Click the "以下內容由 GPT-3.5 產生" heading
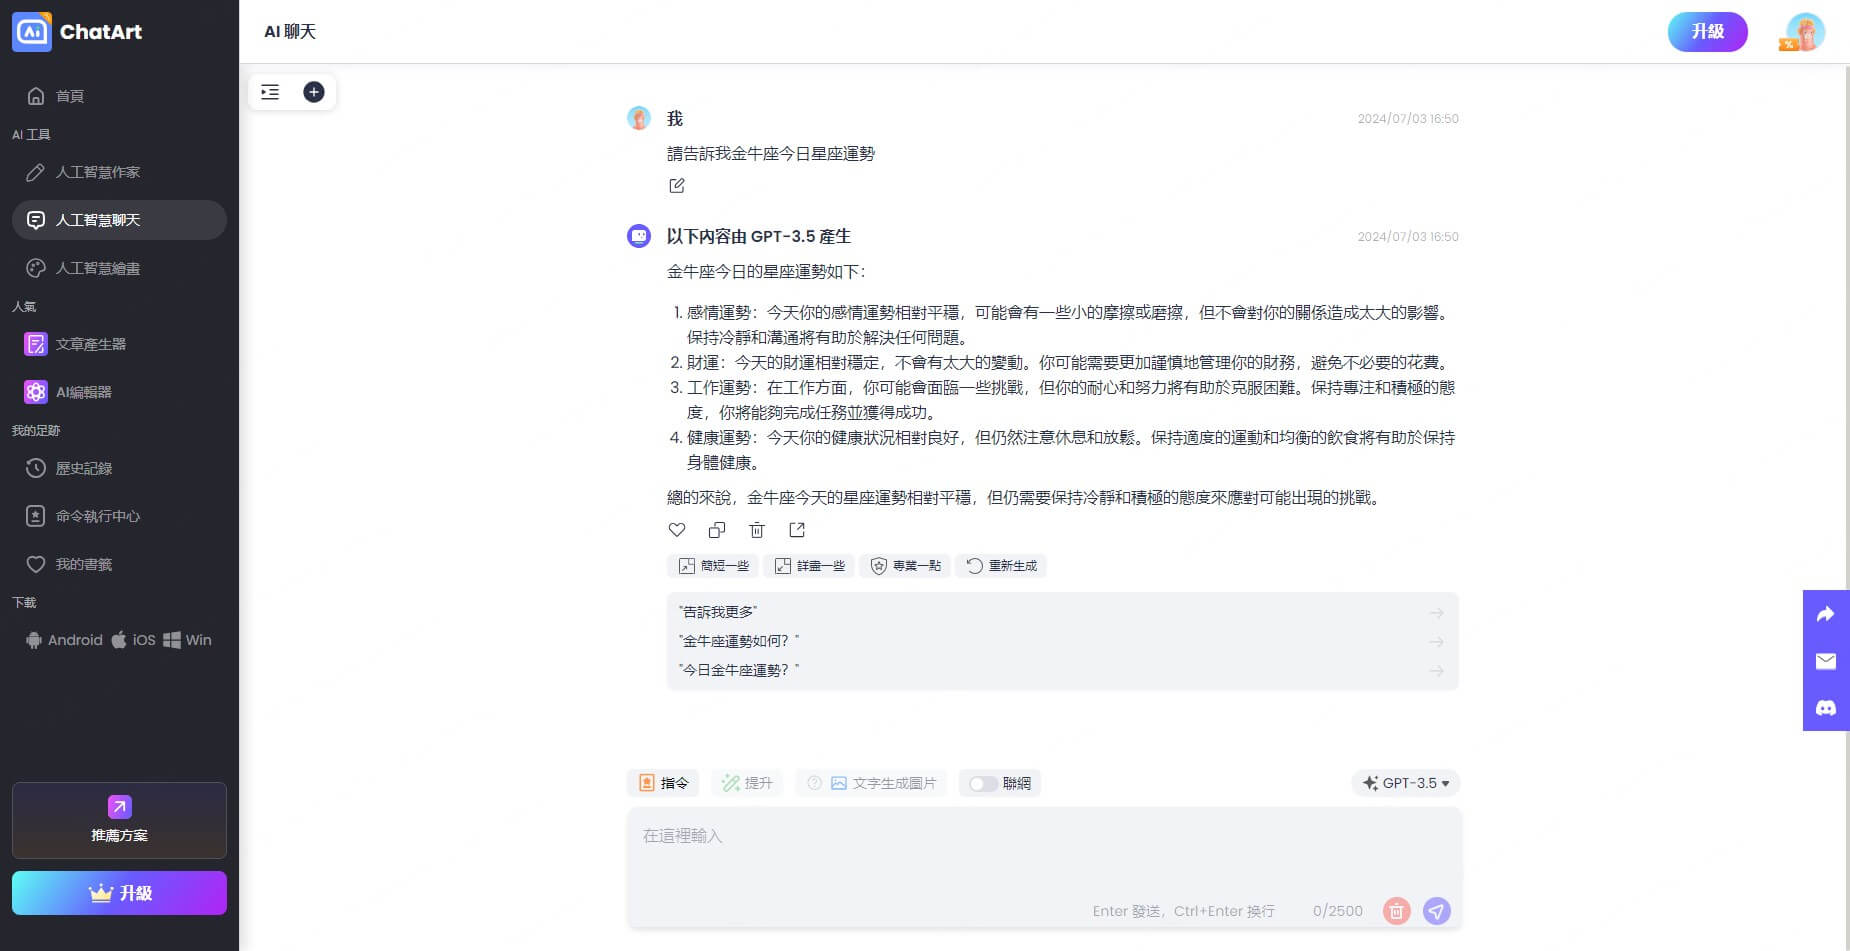 coord(759,236)
